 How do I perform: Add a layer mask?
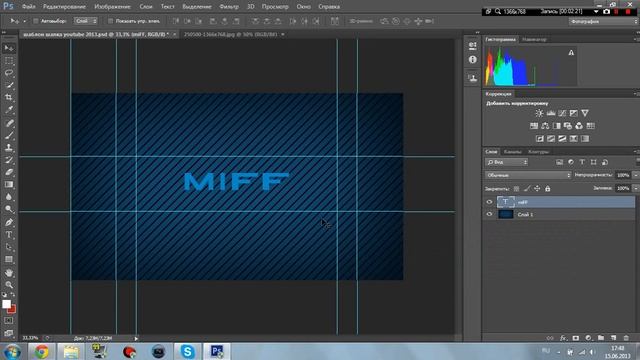[576, 338]
